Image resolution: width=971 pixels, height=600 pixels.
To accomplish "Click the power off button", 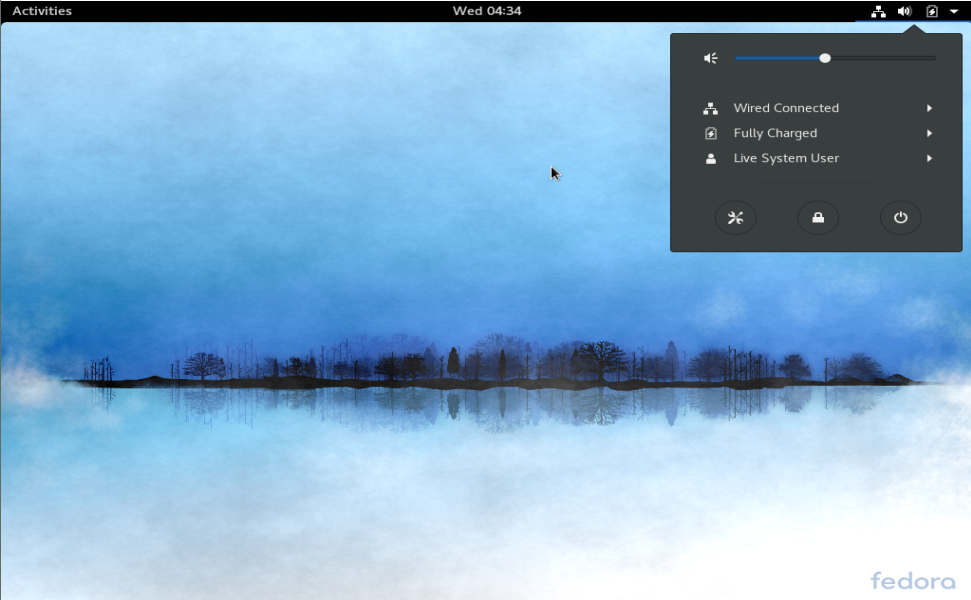I will click(x=900, y=218).
